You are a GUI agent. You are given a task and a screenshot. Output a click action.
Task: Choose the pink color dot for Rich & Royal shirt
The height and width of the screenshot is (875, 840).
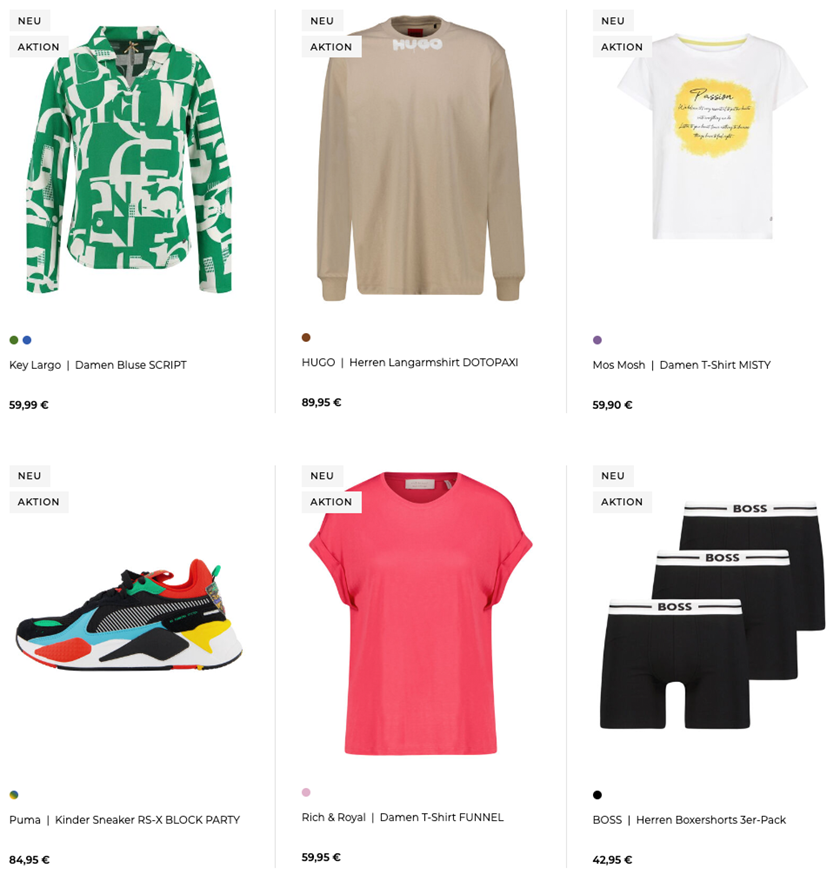[x=306, y=792]
